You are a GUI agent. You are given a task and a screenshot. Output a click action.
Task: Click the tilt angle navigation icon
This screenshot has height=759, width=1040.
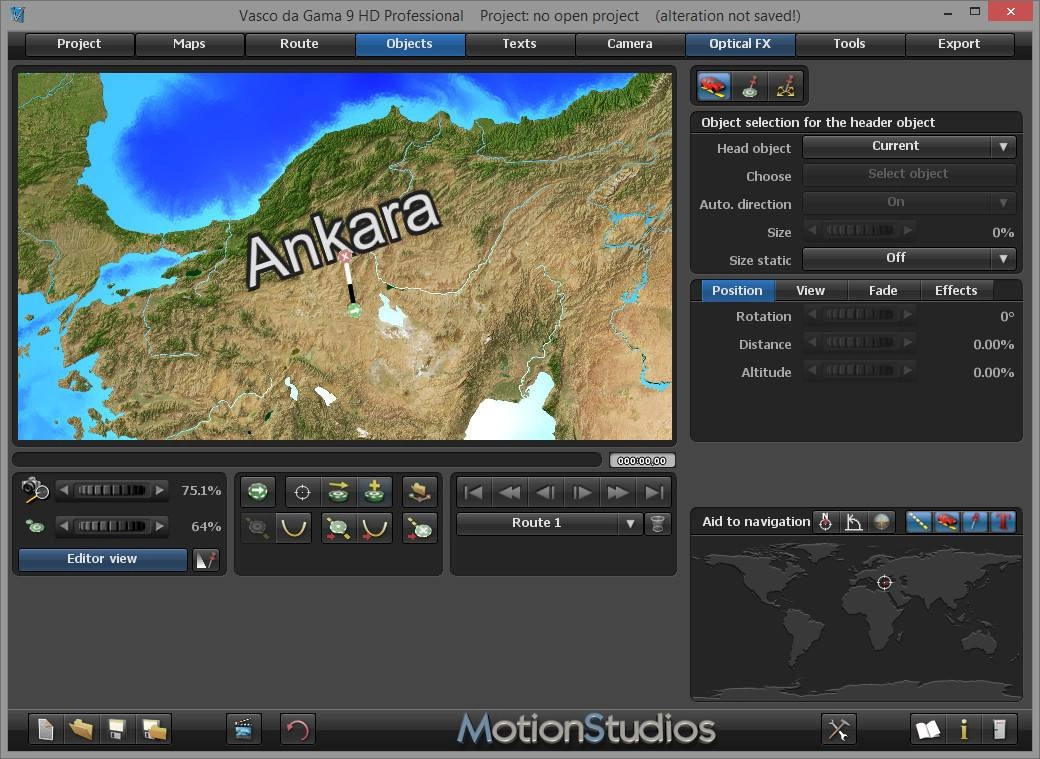coord(854,522)
